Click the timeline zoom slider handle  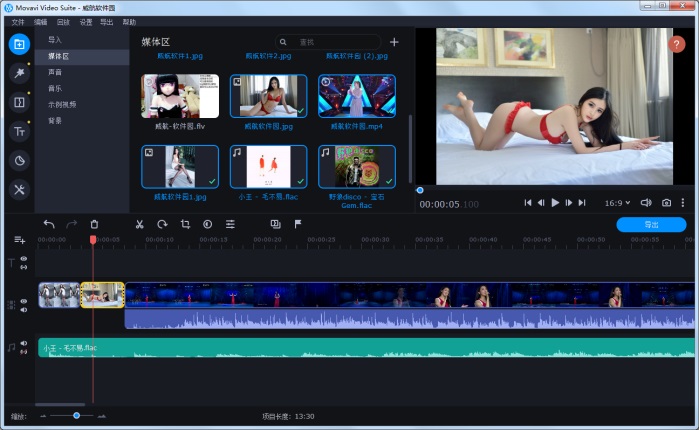coord(76,415)
